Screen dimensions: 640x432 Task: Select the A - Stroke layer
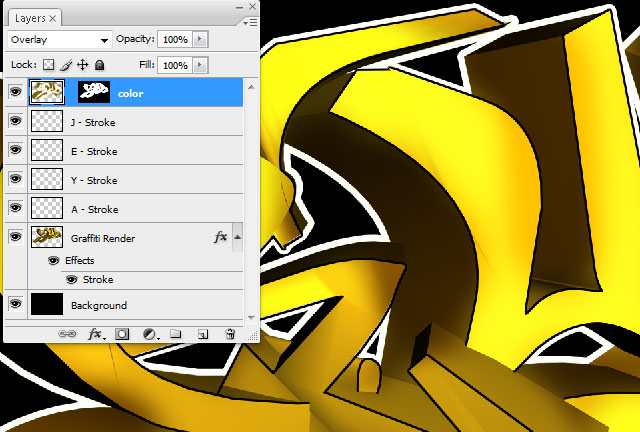point(136,209)
